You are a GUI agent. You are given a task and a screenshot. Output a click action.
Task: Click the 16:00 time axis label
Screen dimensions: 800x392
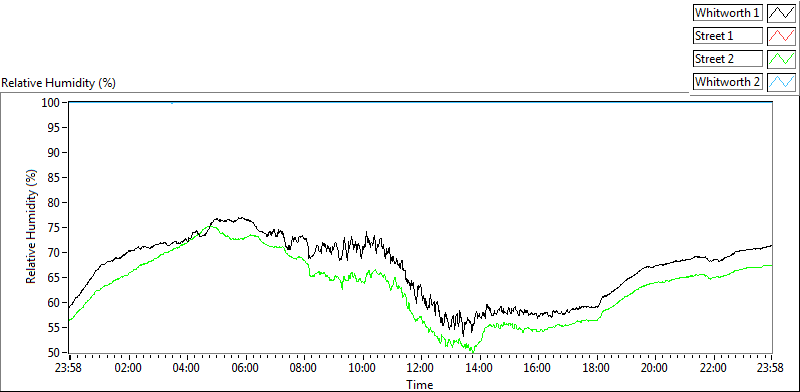538,368
